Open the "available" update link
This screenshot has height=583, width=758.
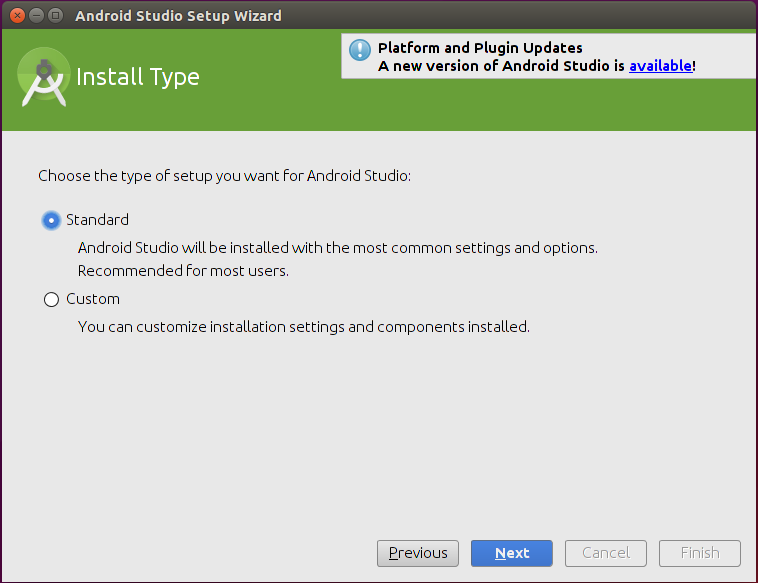(x=660, y=65)
